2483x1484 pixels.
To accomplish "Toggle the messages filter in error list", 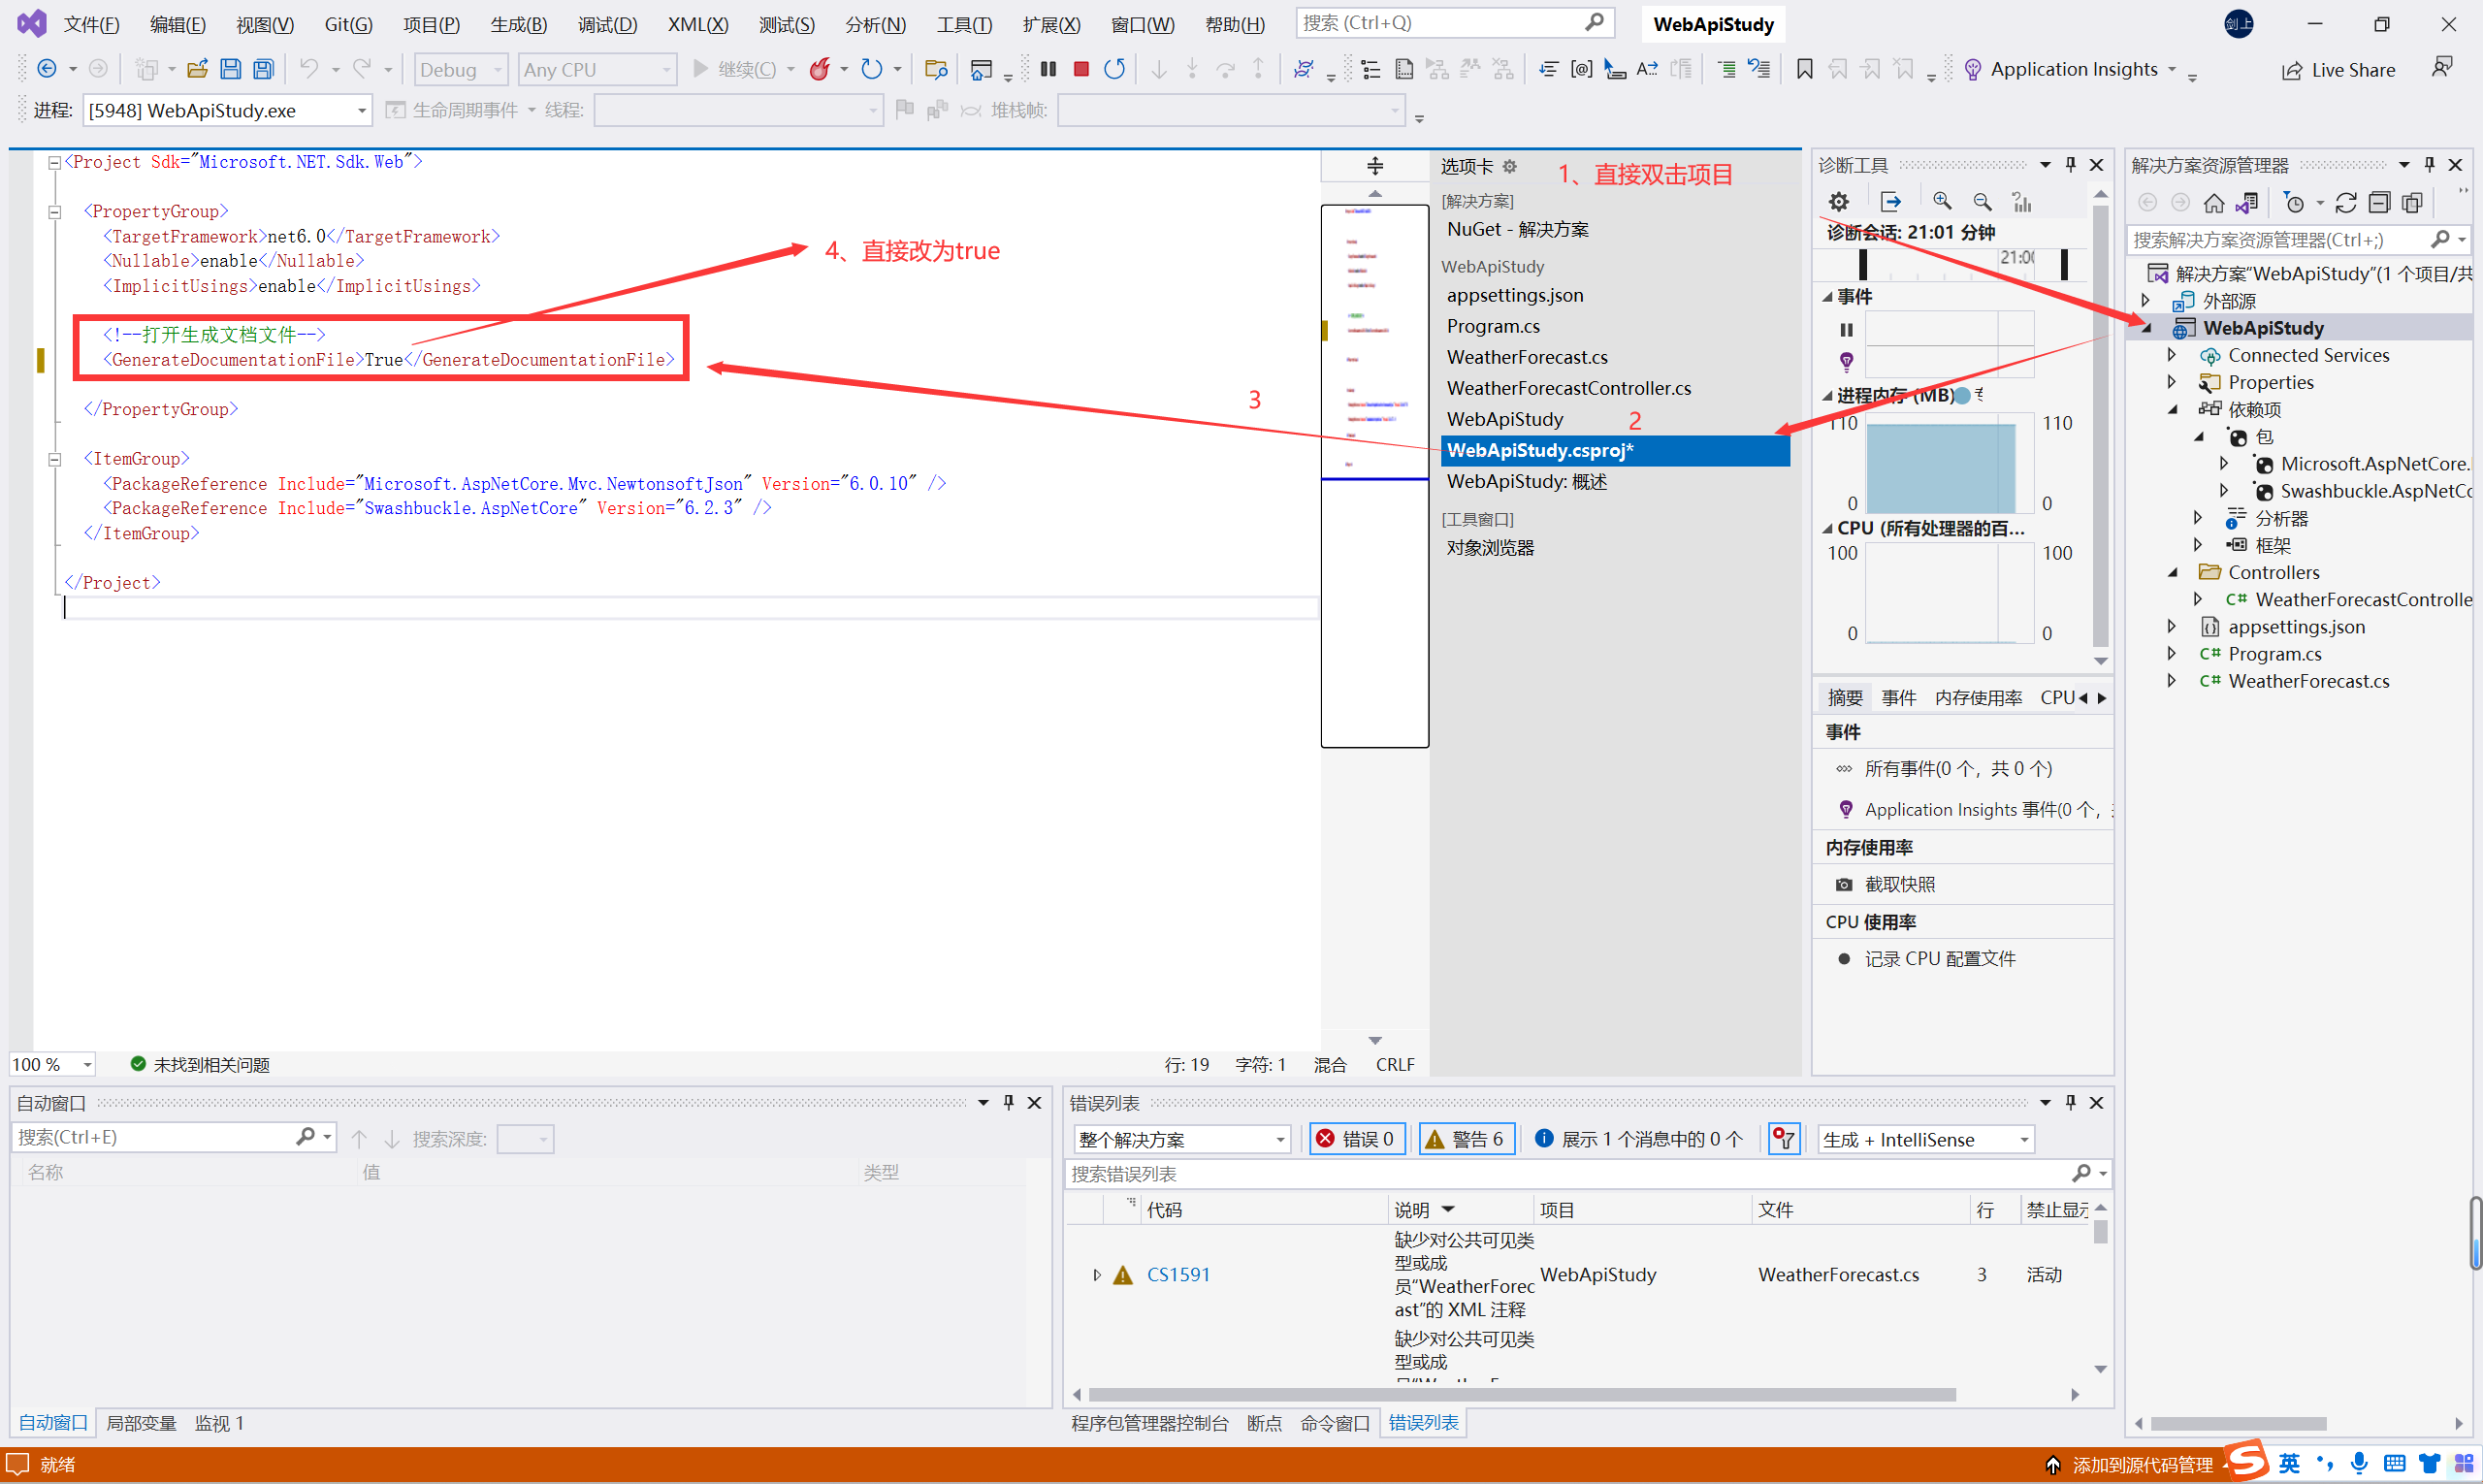I will (x=1639, y=1139).
